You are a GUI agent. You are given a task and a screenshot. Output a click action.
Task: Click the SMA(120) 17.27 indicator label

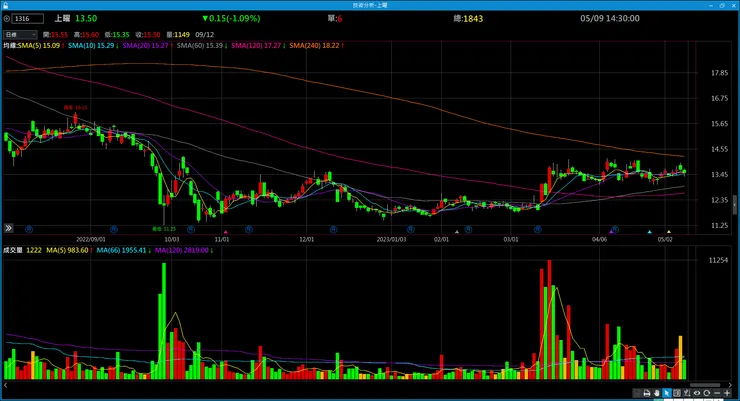pyautogui.click(x=256, y=46)
